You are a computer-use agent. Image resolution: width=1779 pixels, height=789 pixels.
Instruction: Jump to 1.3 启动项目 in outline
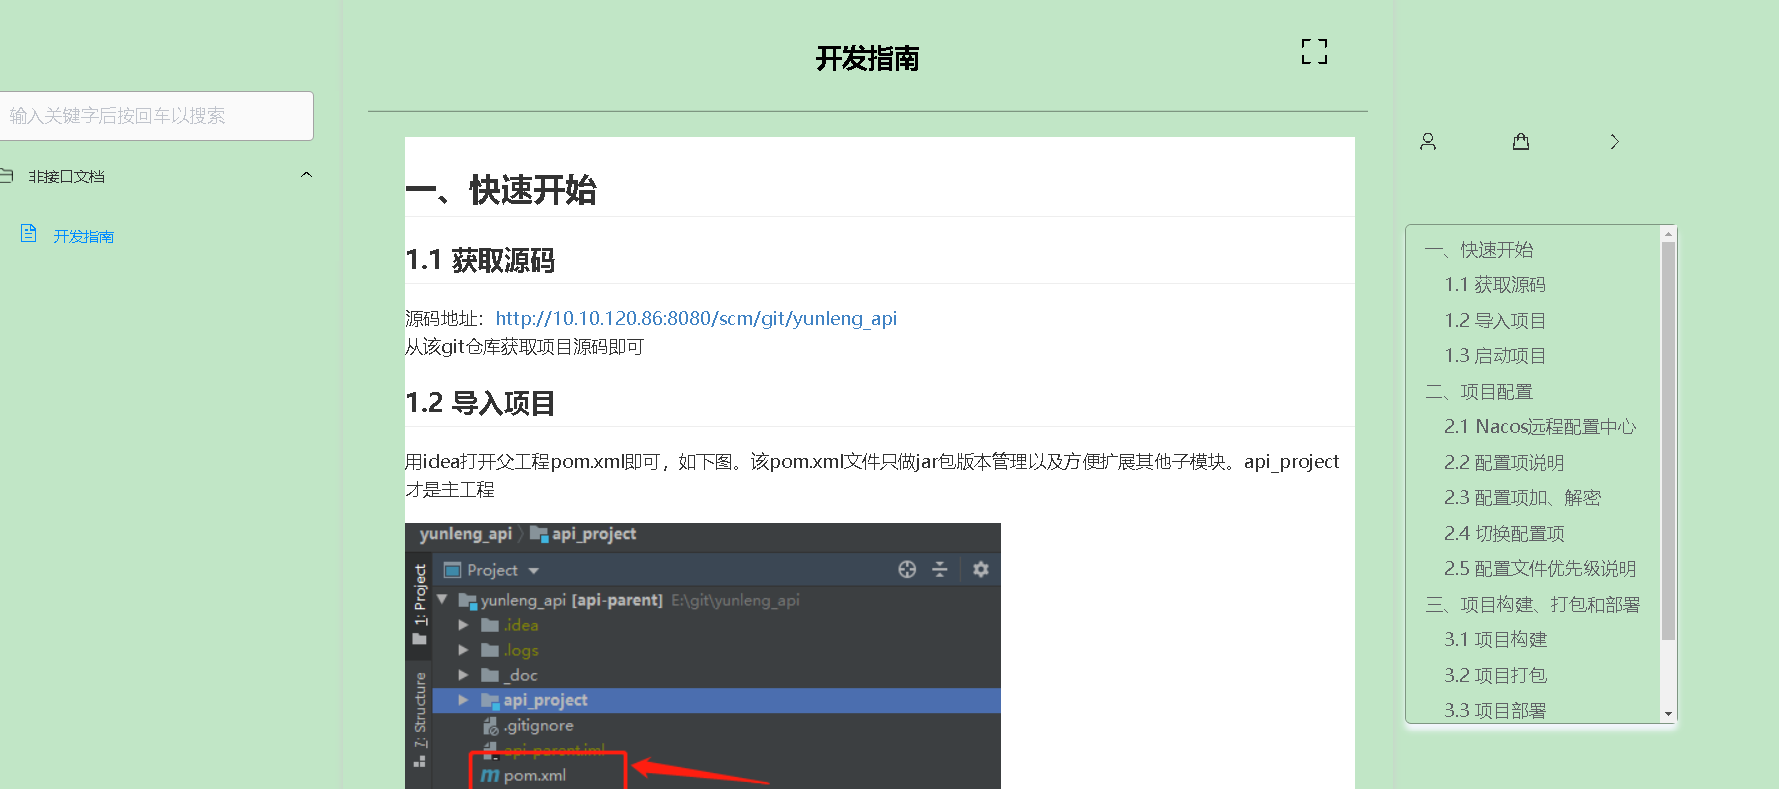coord(1495,356)
